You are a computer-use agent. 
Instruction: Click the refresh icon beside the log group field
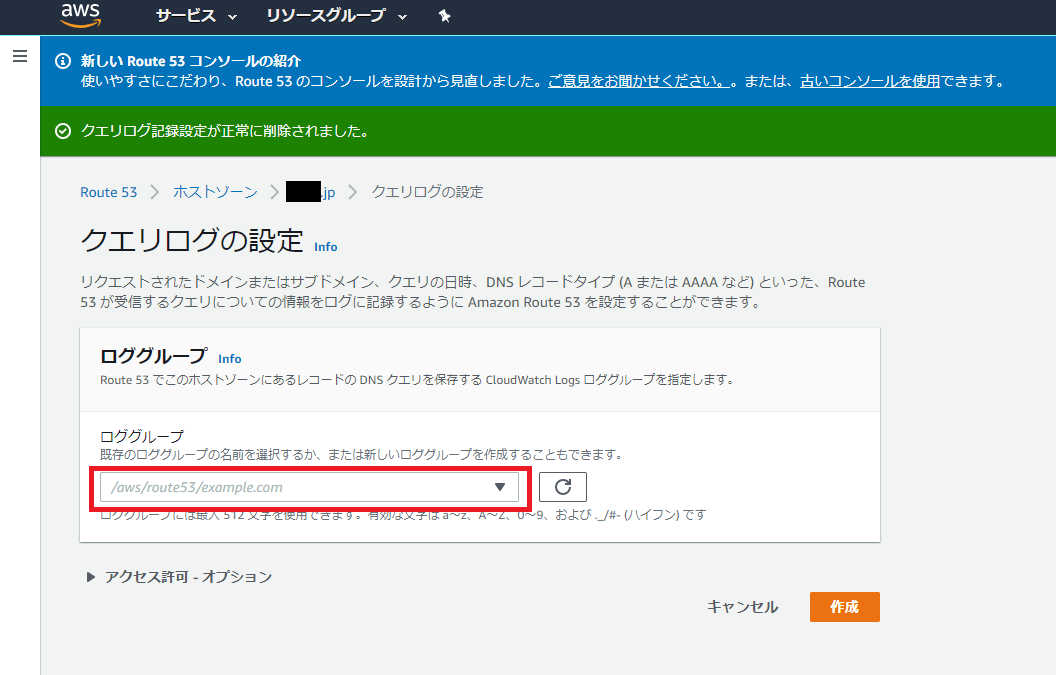point(562,487)
